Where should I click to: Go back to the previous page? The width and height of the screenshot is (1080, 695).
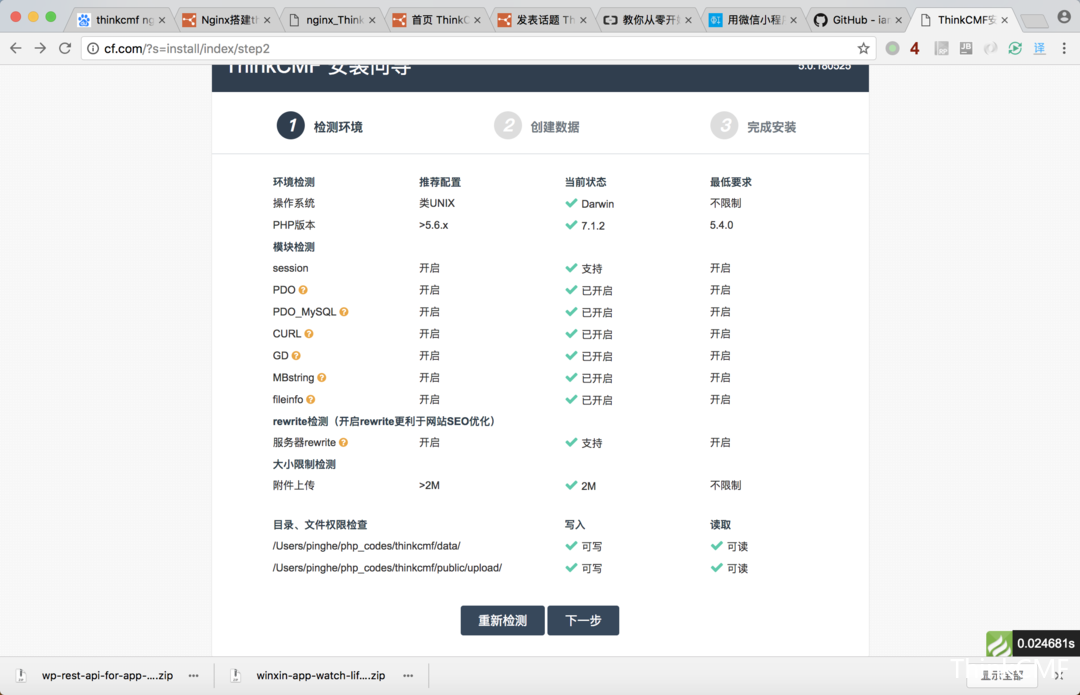click(x=16, y=48)
